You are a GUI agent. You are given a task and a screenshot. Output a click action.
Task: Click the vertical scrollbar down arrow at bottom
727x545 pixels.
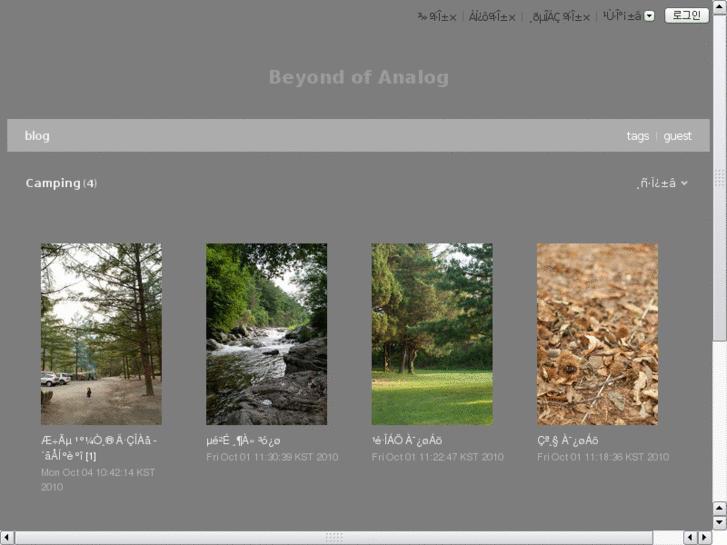719,523
